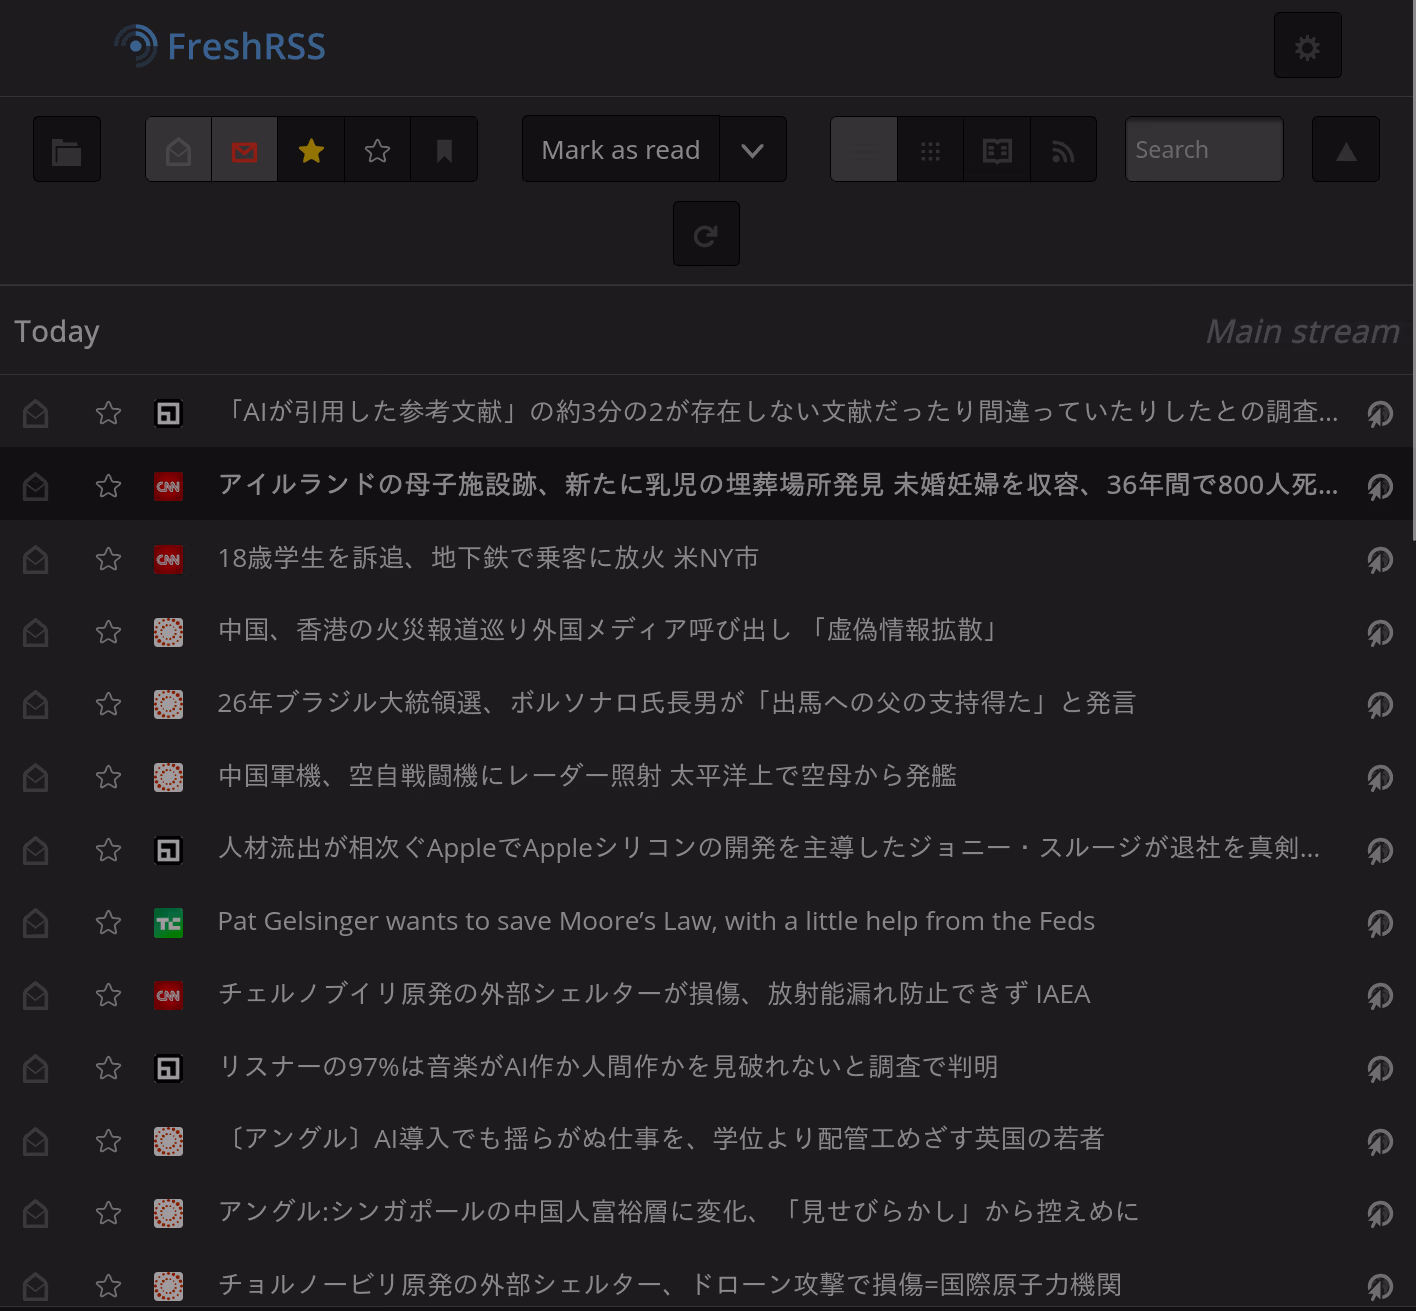Screen dimensions: 1416x1311
Task: Toggle showing favourite articles filter
Action: (x=311, y=150)
